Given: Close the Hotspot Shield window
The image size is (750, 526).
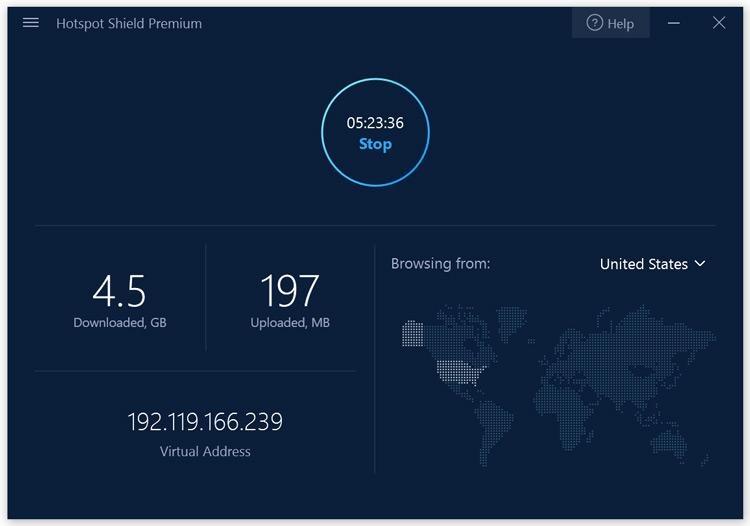Looking at the screenshot, I should (718, 22).
